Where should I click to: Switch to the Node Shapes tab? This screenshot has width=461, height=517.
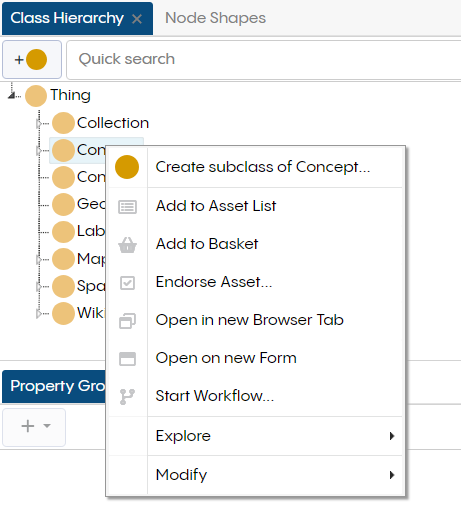click(215, 18)
